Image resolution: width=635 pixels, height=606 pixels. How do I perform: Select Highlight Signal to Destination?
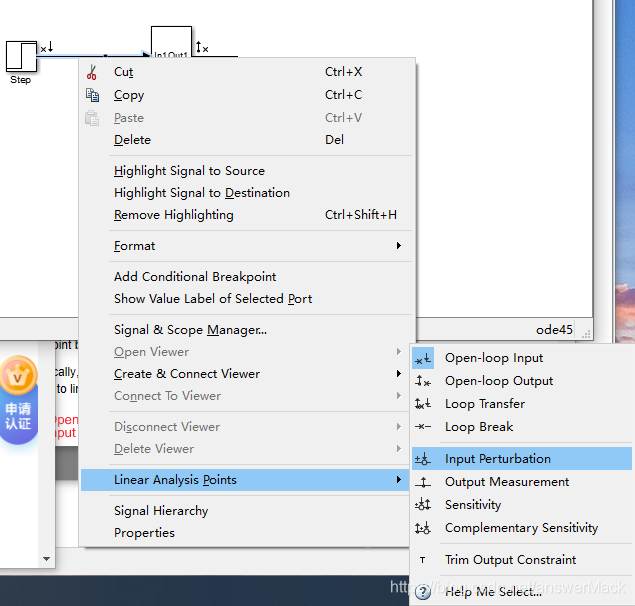pos(248,193)
